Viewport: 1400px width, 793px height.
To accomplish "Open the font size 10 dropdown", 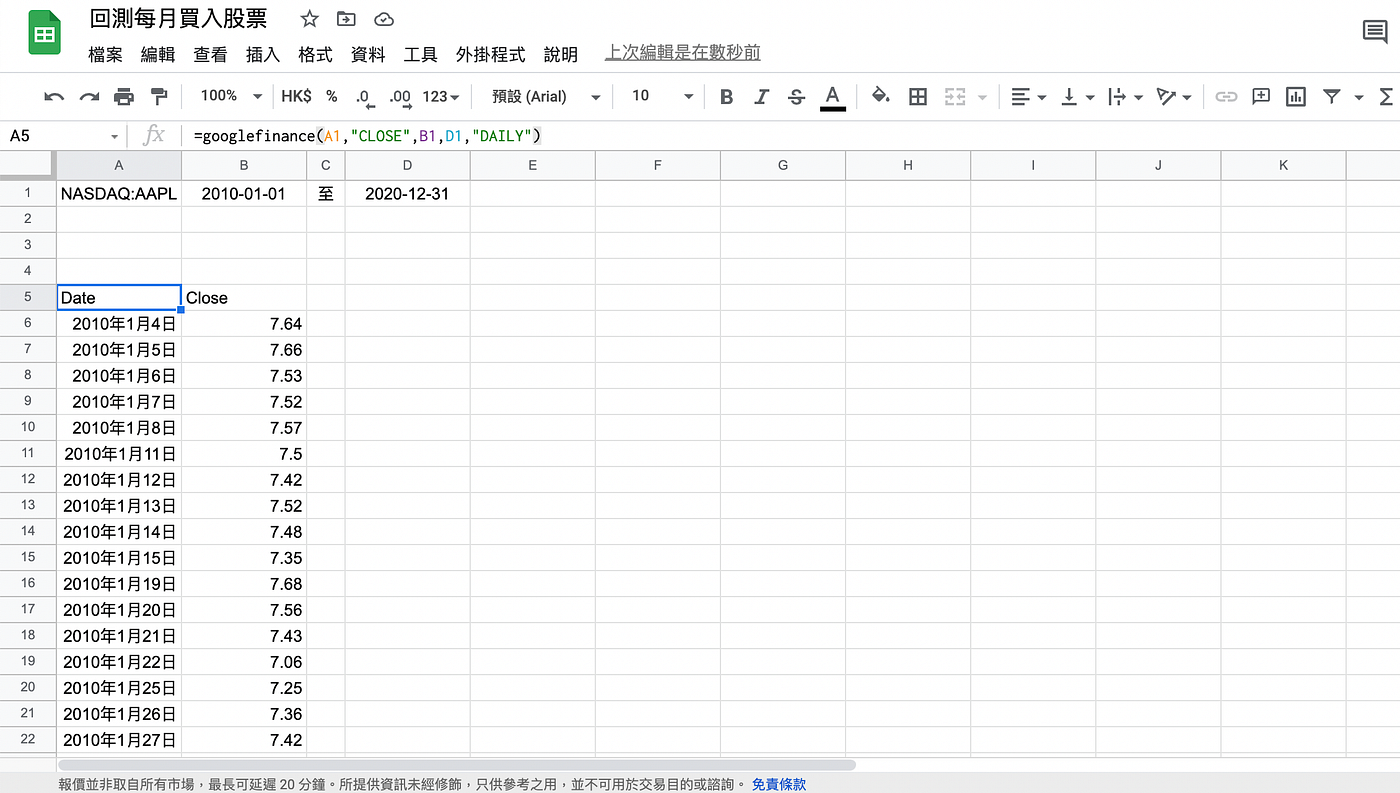I will (662, 96).
